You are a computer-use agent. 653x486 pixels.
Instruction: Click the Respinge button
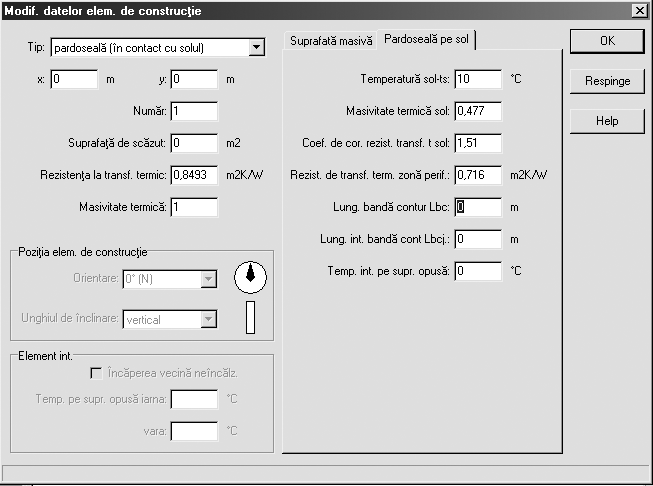[x=607, y=81]
